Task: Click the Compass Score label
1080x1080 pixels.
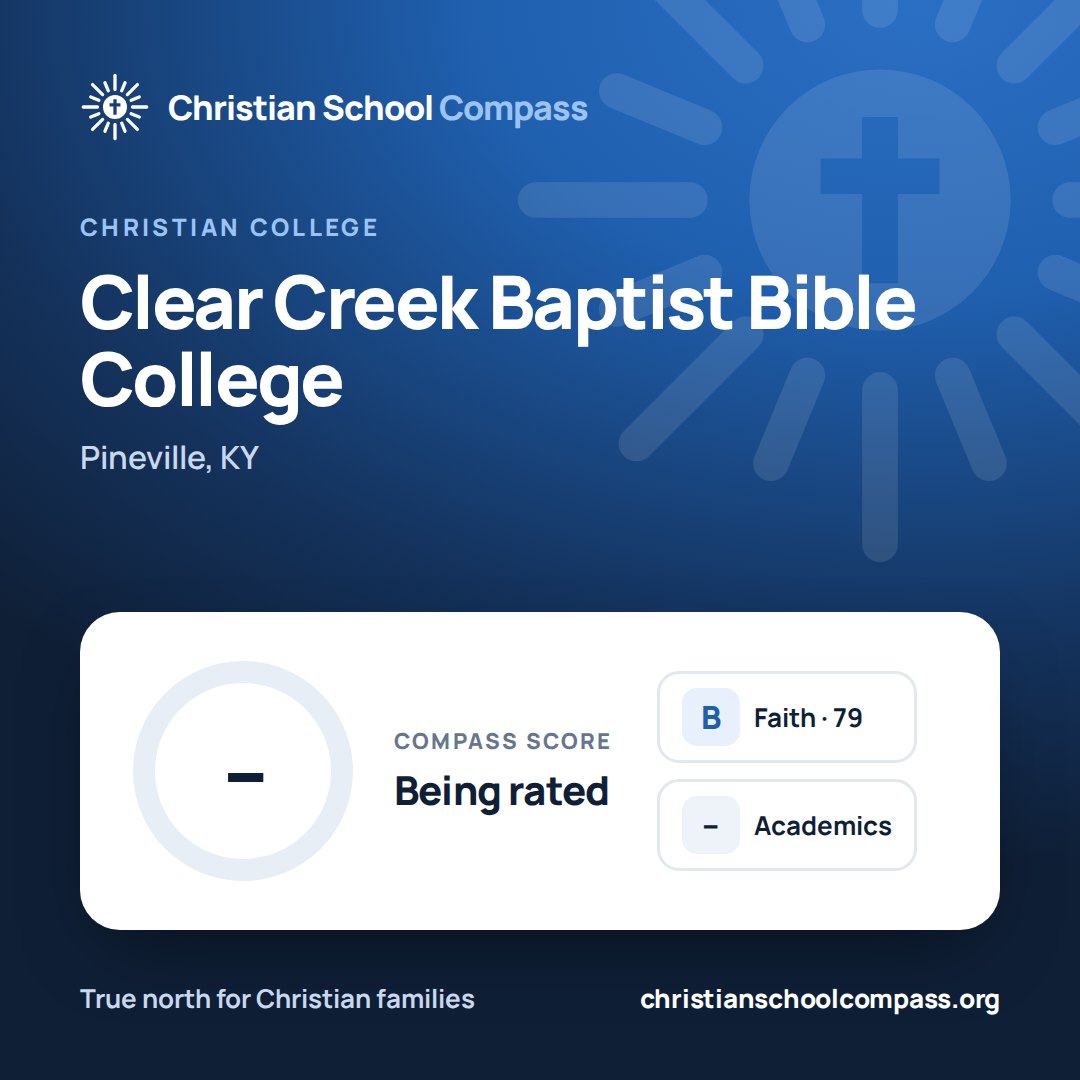Action: tap(502, 741)
